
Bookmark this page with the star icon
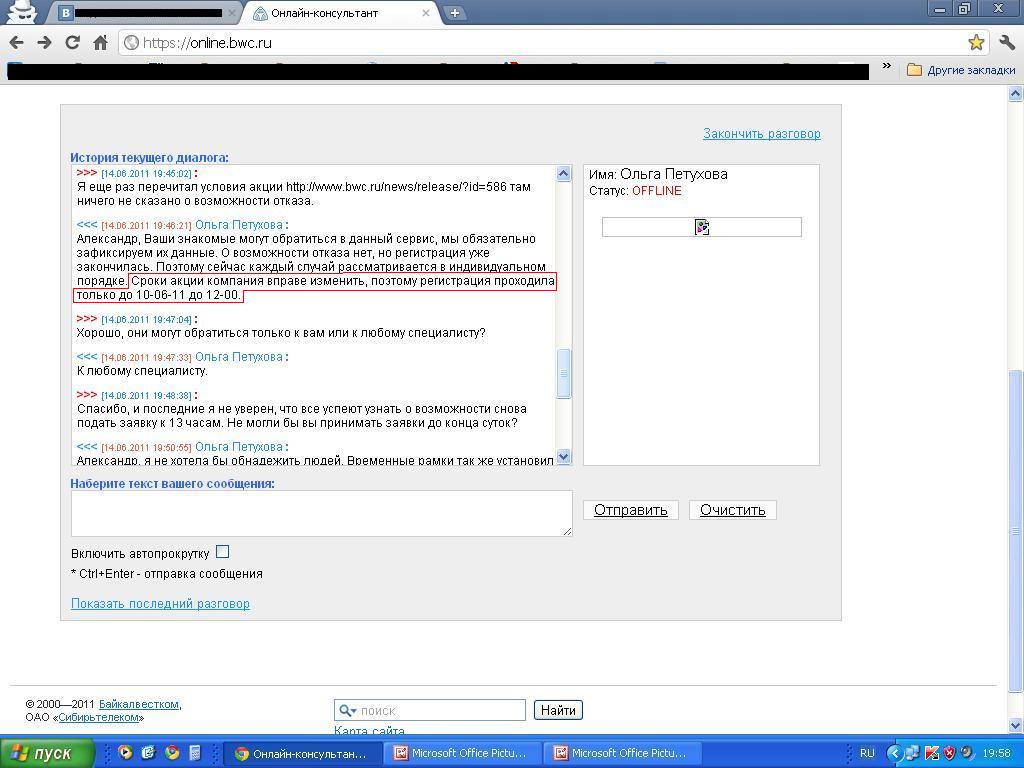(x=976, y=42)
